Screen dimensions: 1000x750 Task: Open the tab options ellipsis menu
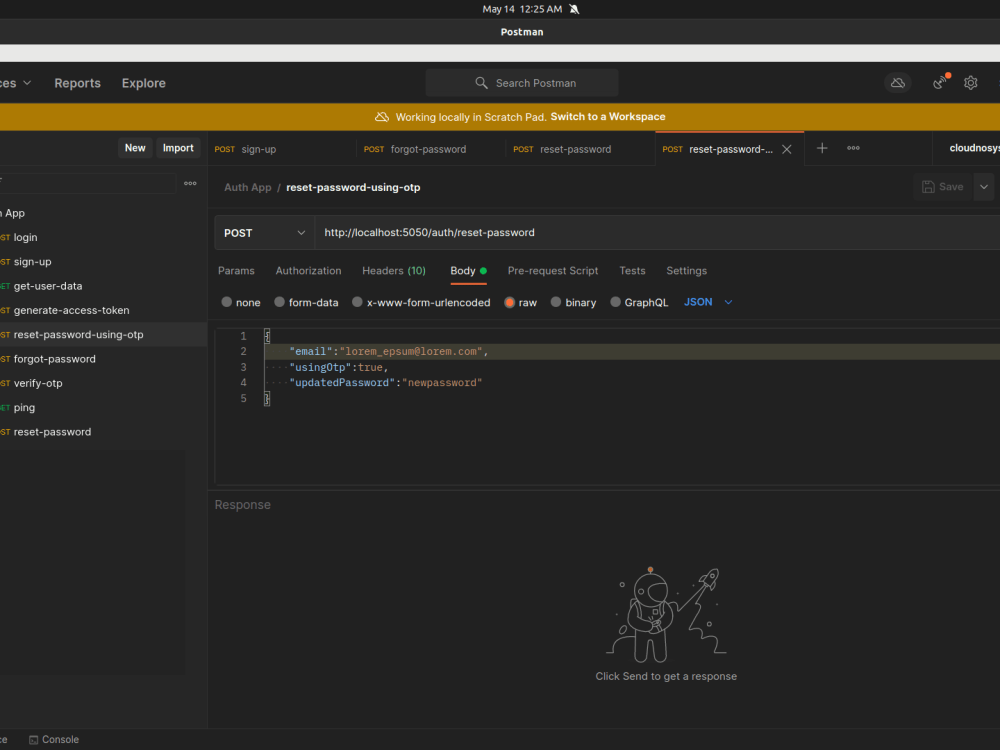pos(853,148)
